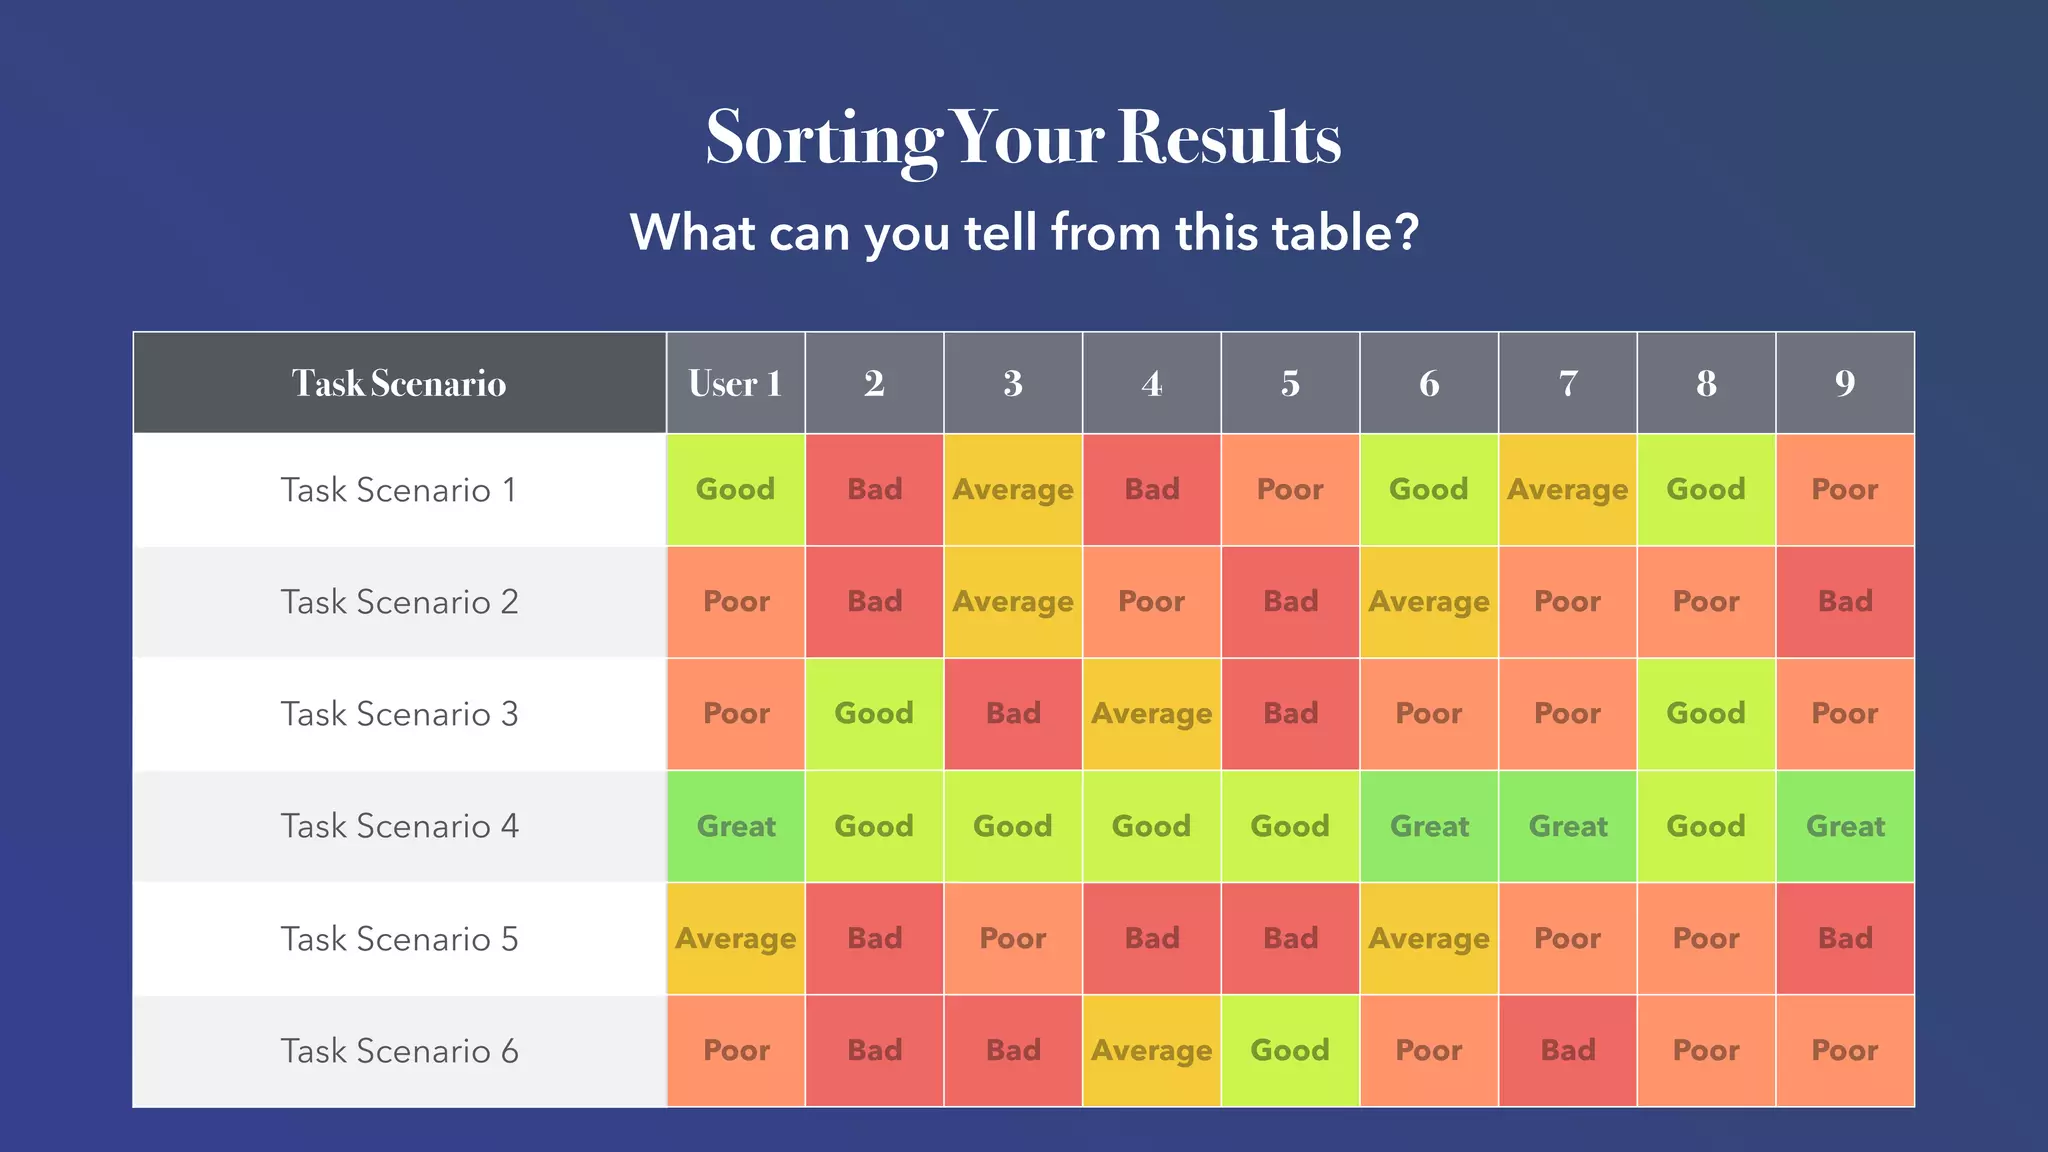Click the 'Sorting Your Results' title

coord(1023,138)
